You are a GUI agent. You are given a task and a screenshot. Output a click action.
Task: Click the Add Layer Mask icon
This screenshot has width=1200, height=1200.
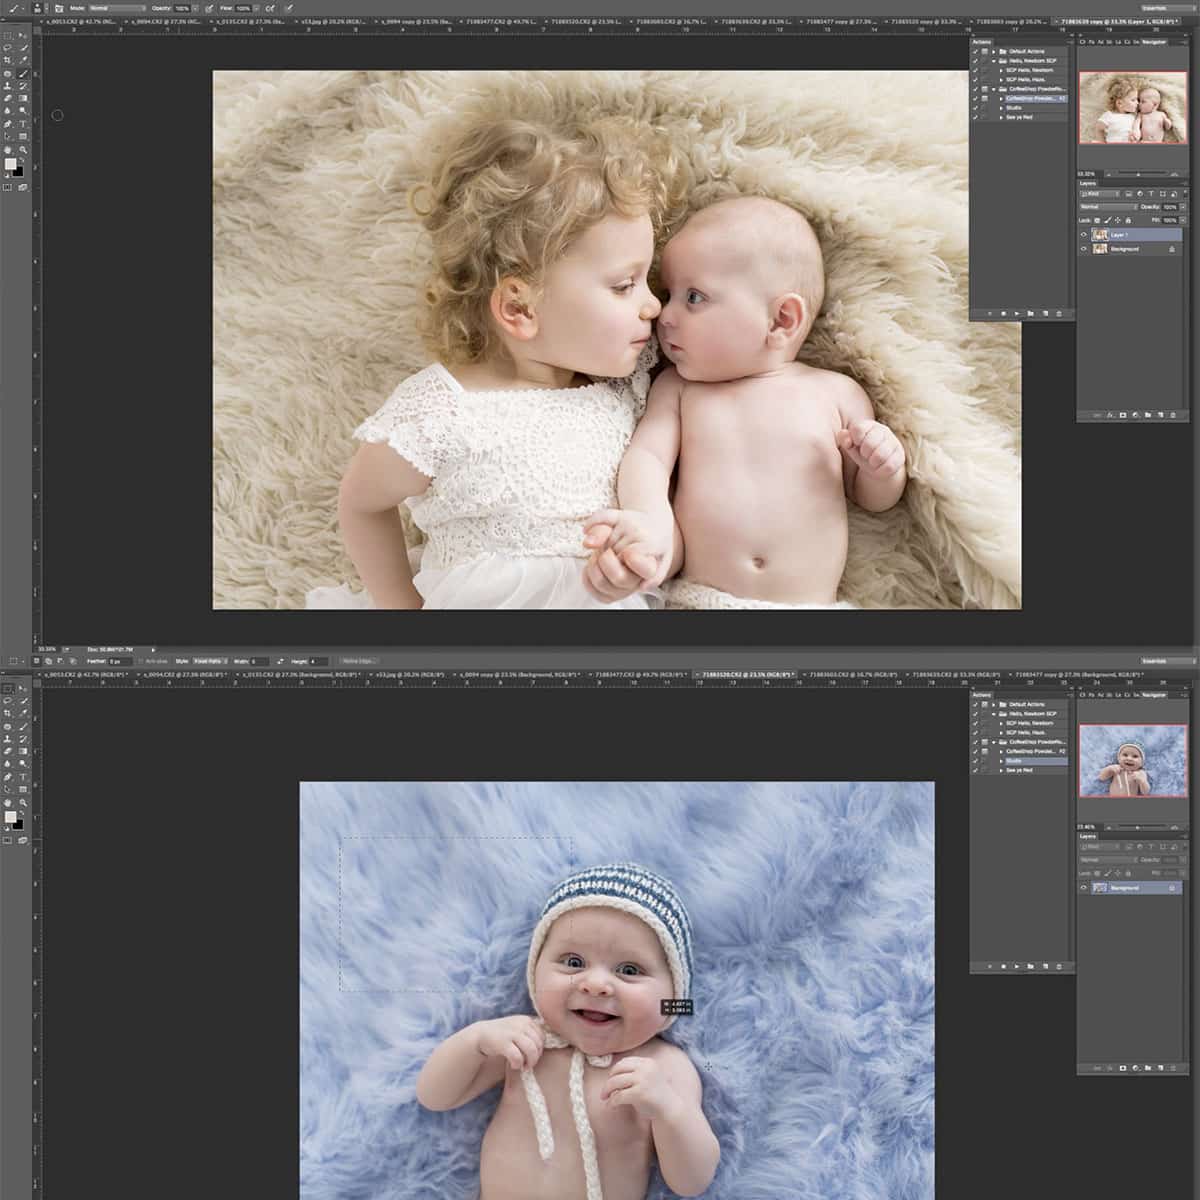click(x=1123, y=415)
